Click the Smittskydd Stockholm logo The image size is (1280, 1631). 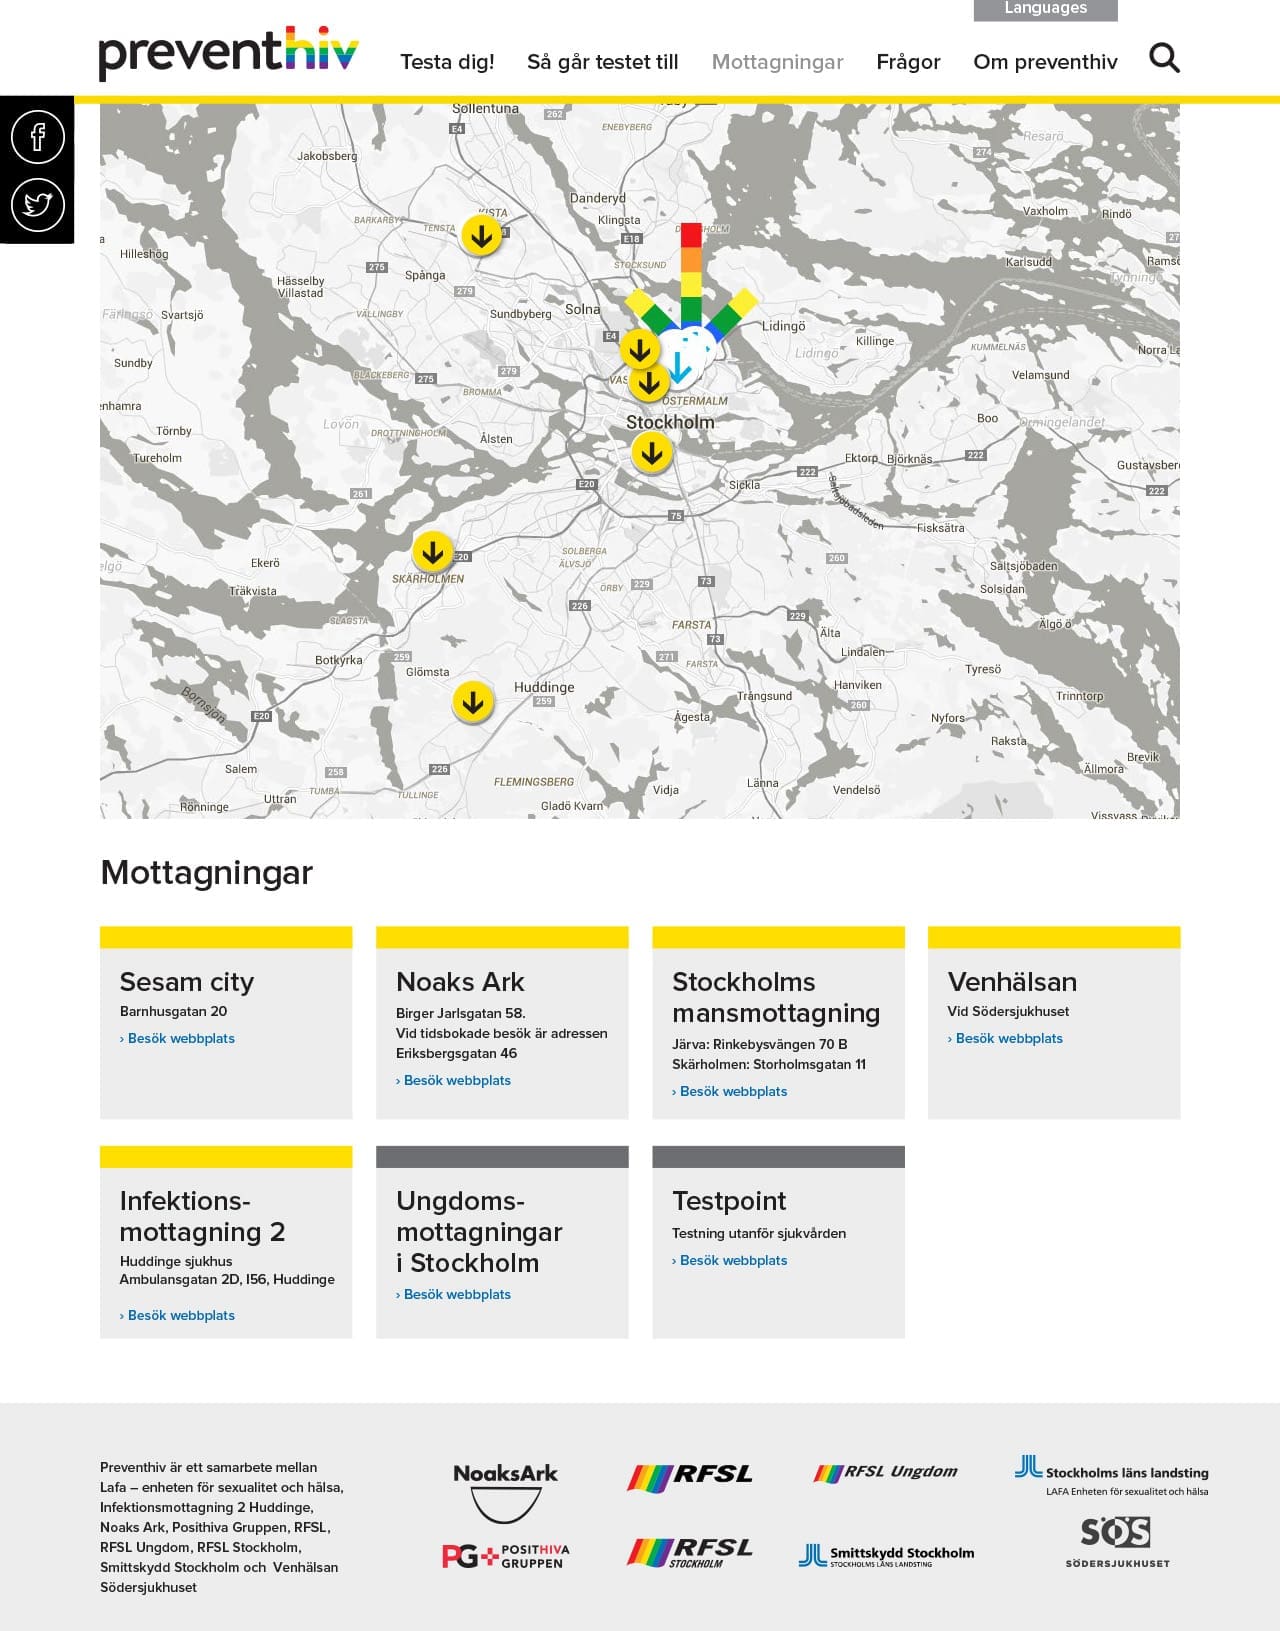[886, 1555]
